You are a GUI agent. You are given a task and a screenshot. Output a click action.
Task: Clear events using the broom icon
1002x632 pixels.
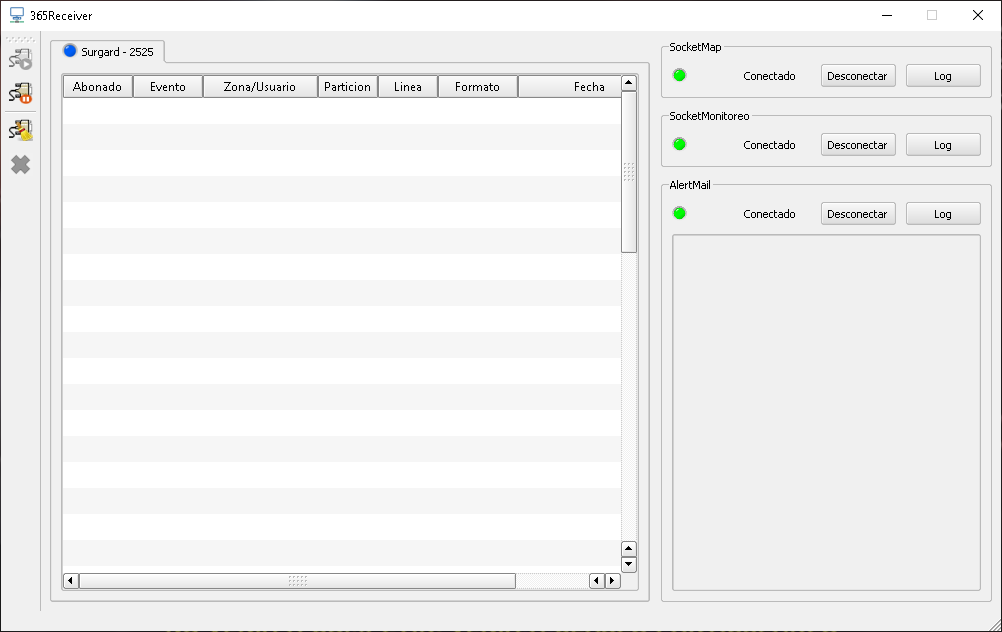coord(19,129)
